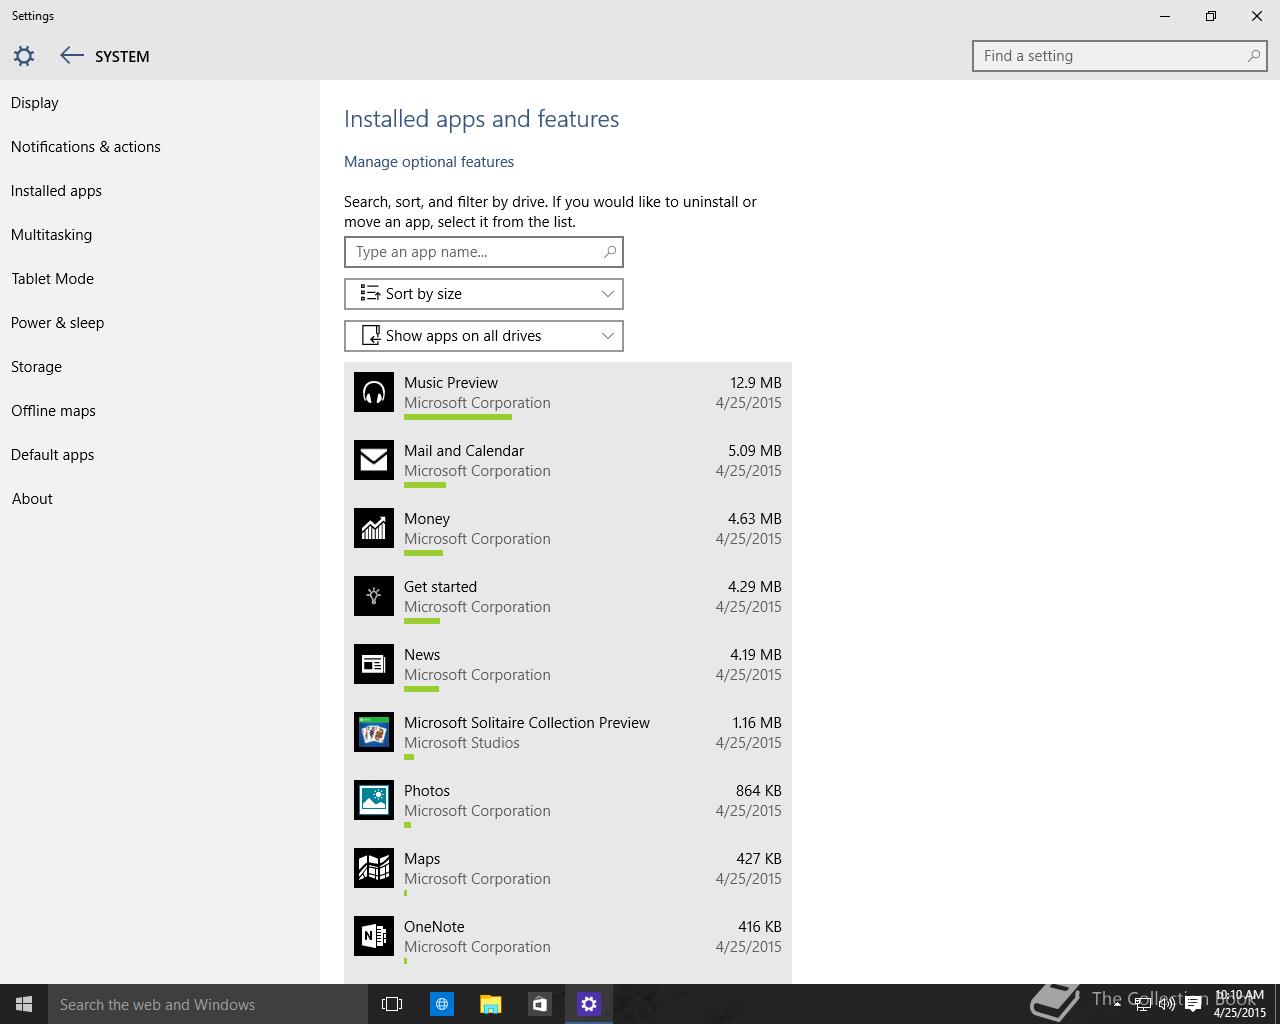Click the Get started lightbulb icon

pos(374,596)
